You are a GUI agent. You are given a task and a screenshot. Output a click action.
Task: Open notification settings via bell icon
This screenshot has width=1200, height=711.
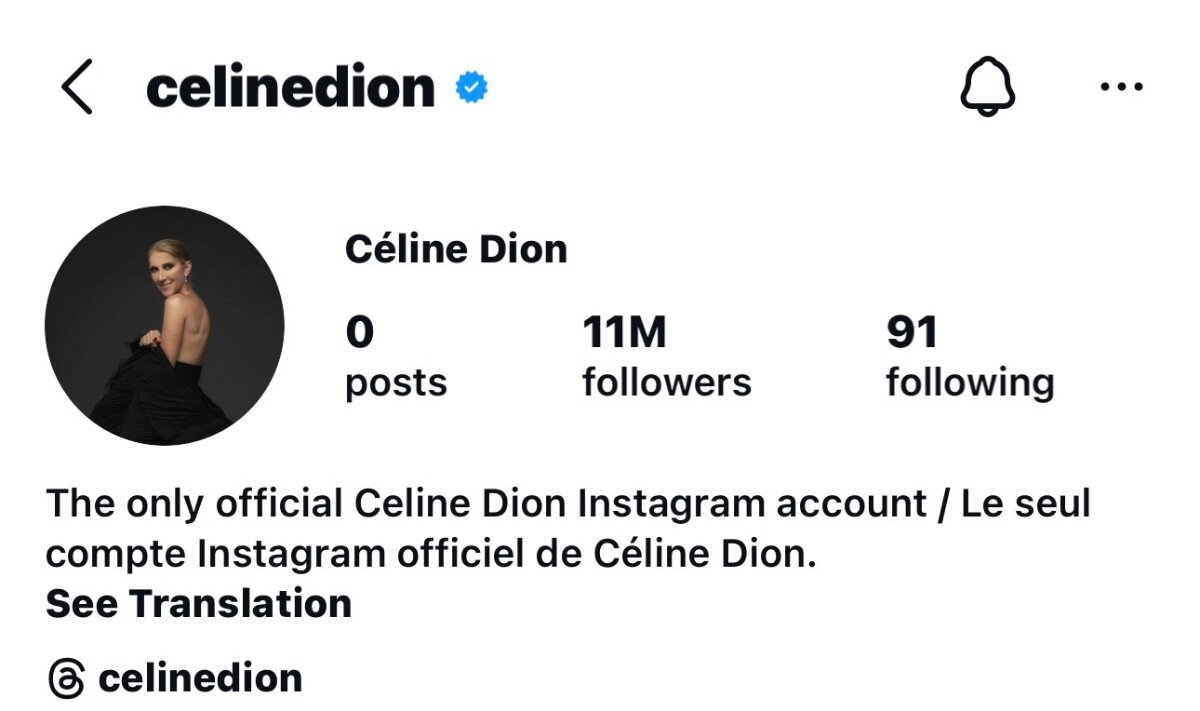[988, 88]
